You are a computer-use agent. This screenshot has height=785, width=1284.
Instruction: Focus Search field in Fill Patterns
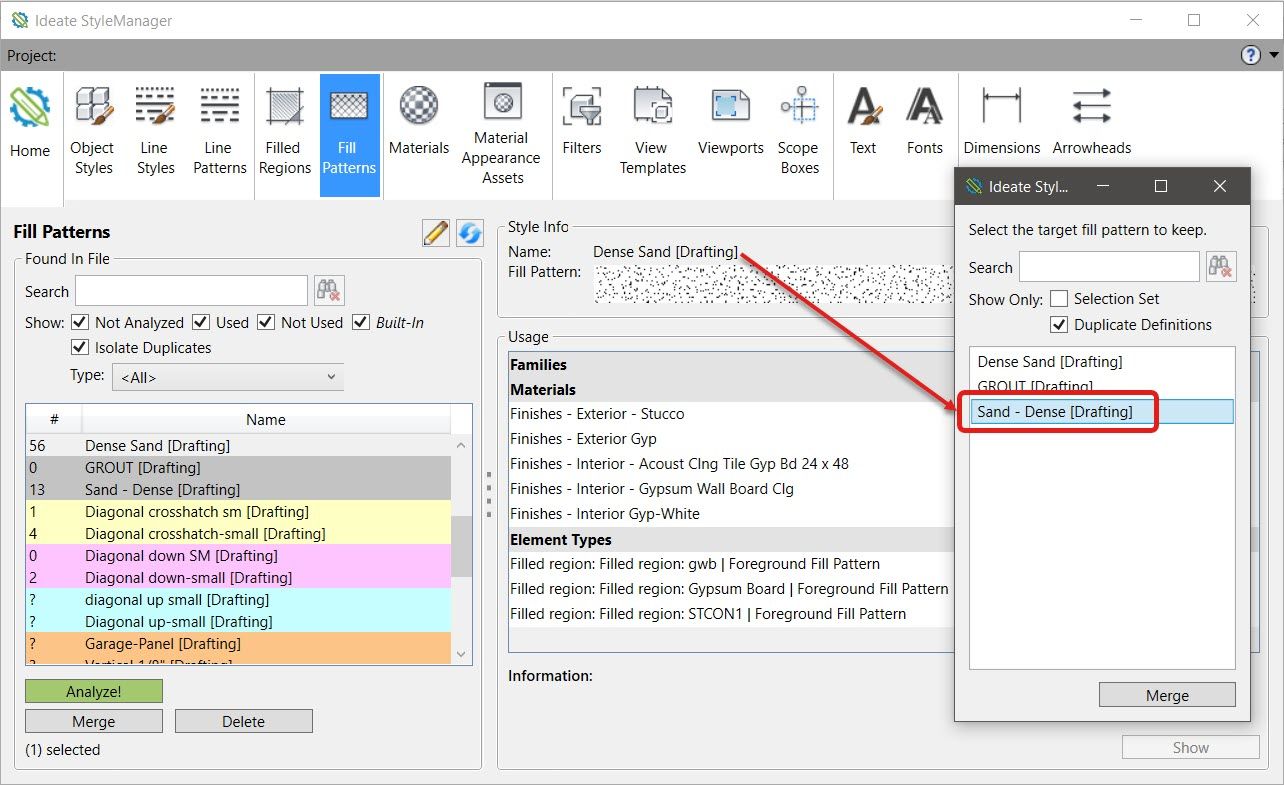[191, 291]
